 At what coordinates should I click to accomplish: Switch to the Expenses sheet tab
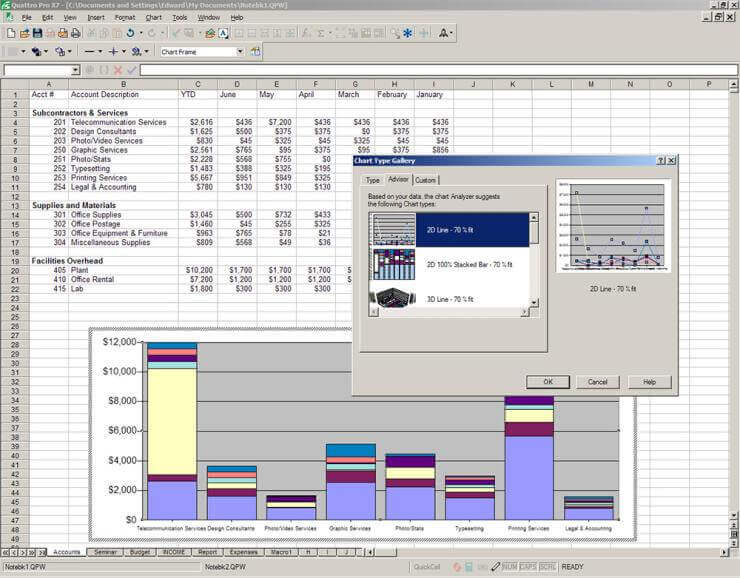pyautogui.click(x=244, y=552)
